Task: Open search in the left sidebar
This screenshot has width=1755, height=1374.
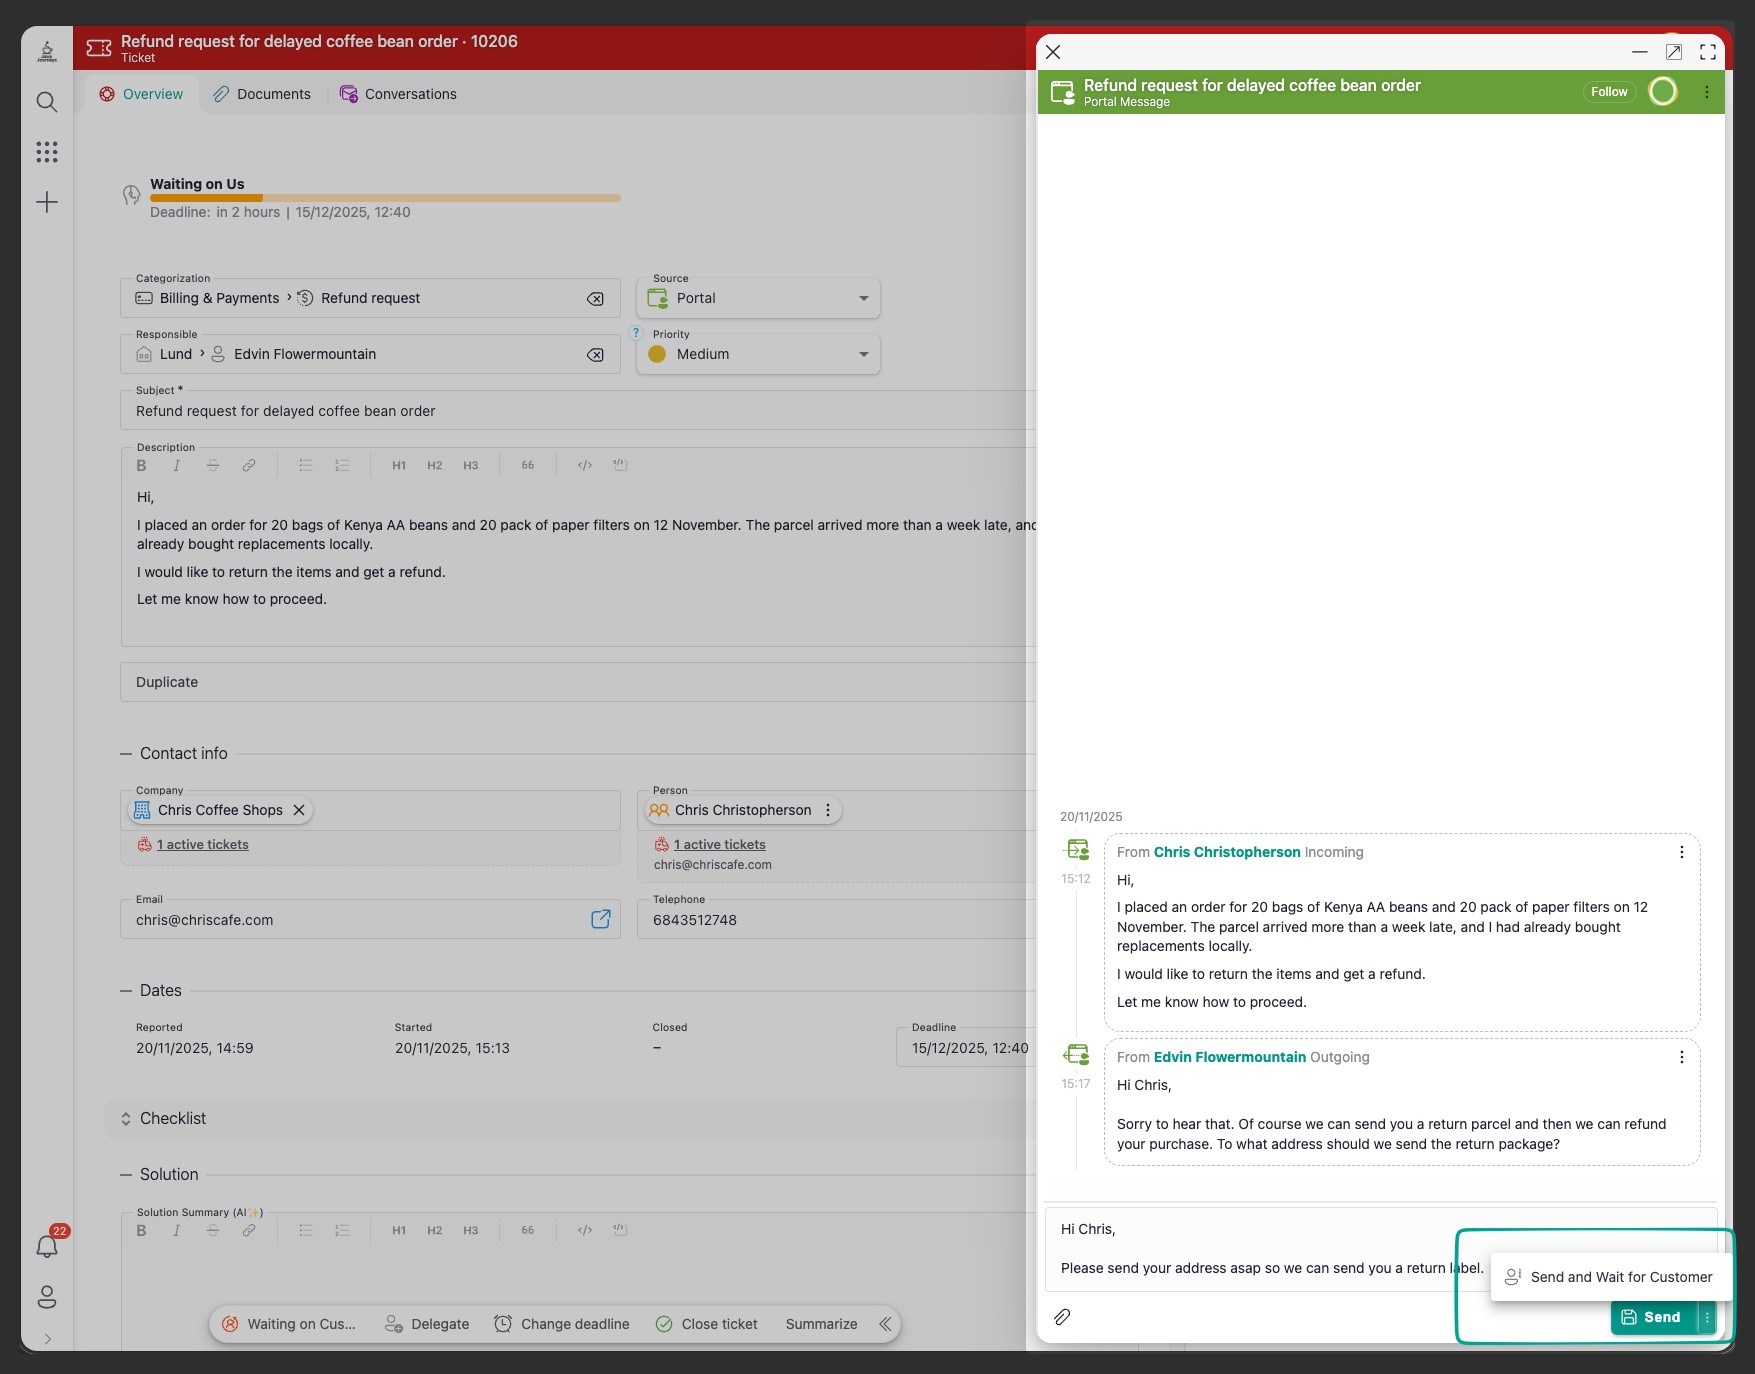Action: 47,102
